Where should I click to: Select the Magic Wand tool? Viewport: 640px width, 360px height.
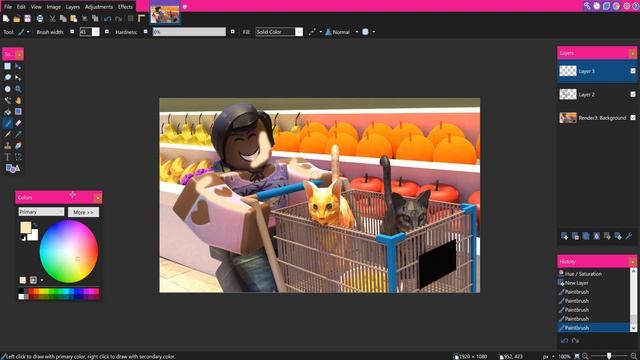[x=7, y=100]
